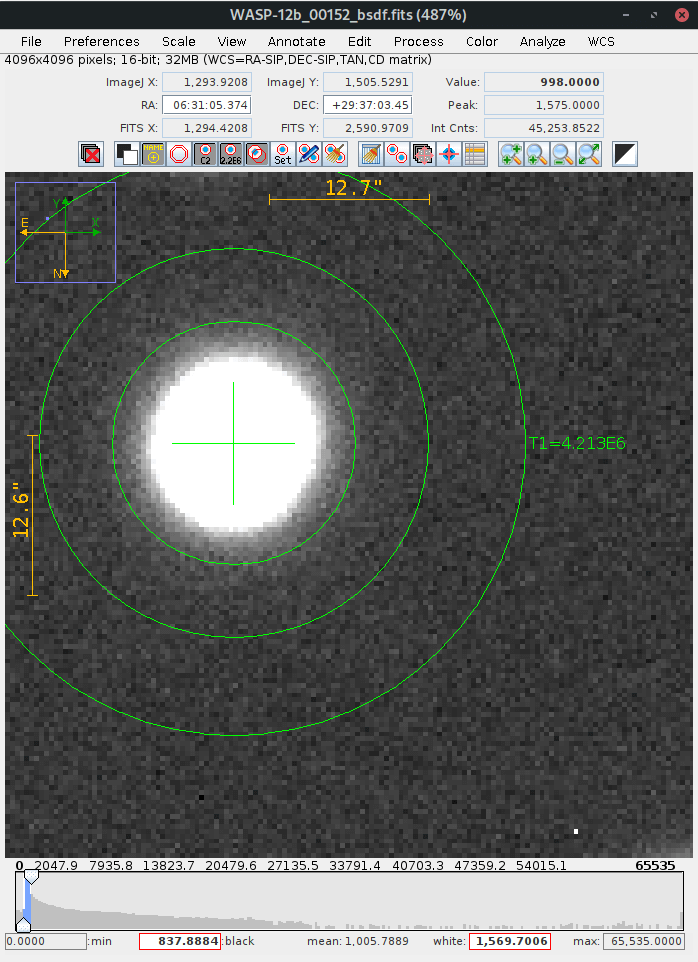The height and width of the screenshot is (962, 698).
Task: Open the measurements table icon
Action: click(475, 153)
